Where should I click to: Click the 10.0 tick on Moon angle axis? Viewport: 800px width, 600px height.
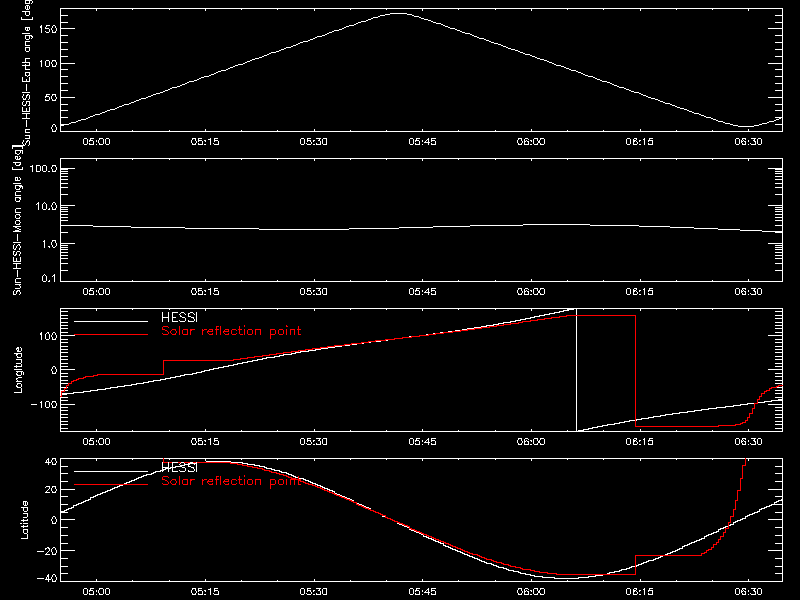point(46,207)
